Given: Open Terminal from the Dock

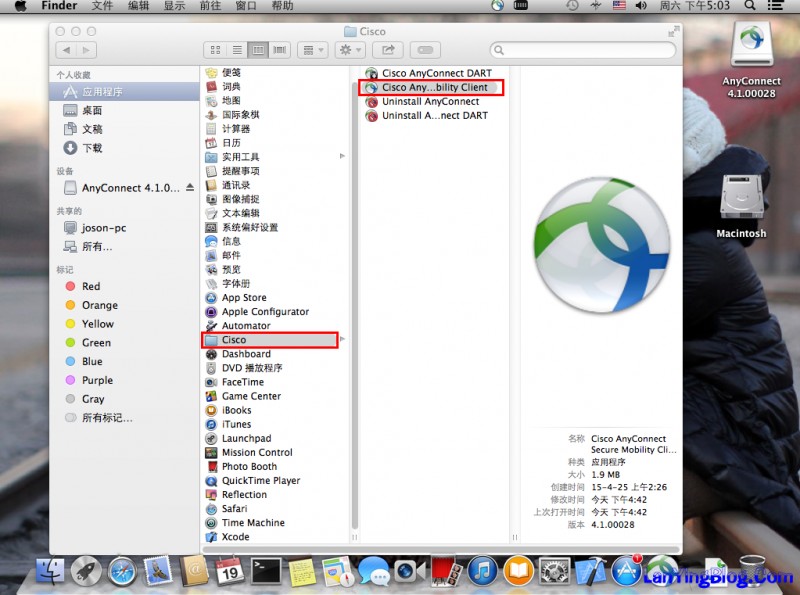Looking at the screenshot, I should 266,570.
